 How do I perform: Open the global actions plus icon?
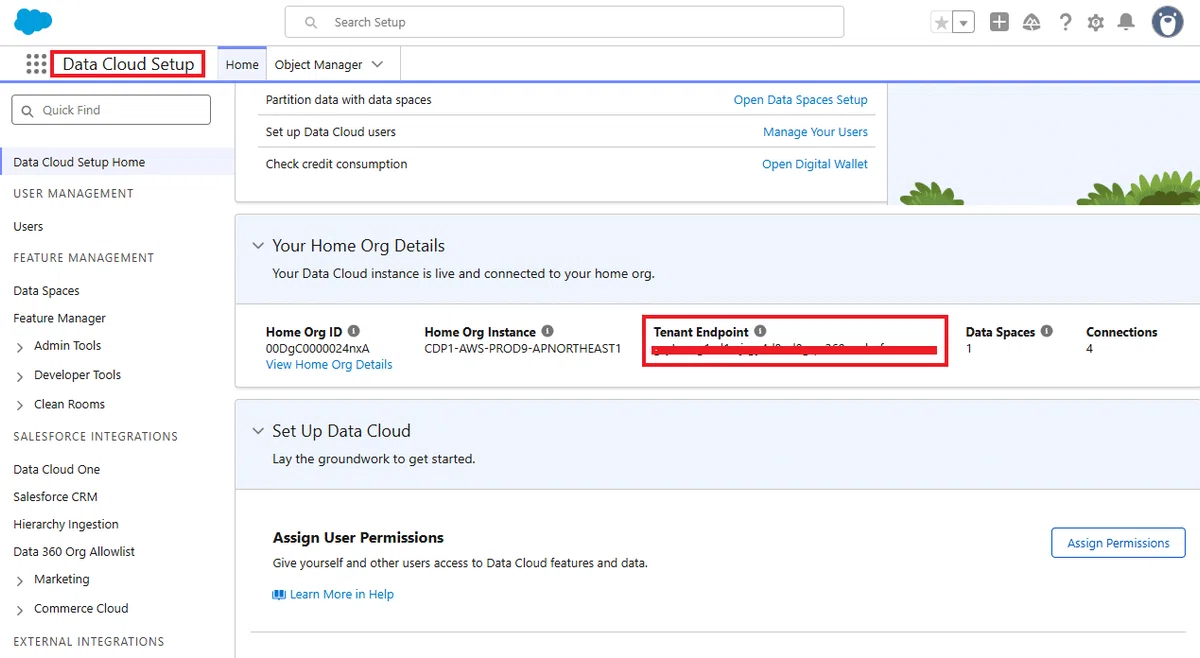pyautogui.click(x=999, y=22)
